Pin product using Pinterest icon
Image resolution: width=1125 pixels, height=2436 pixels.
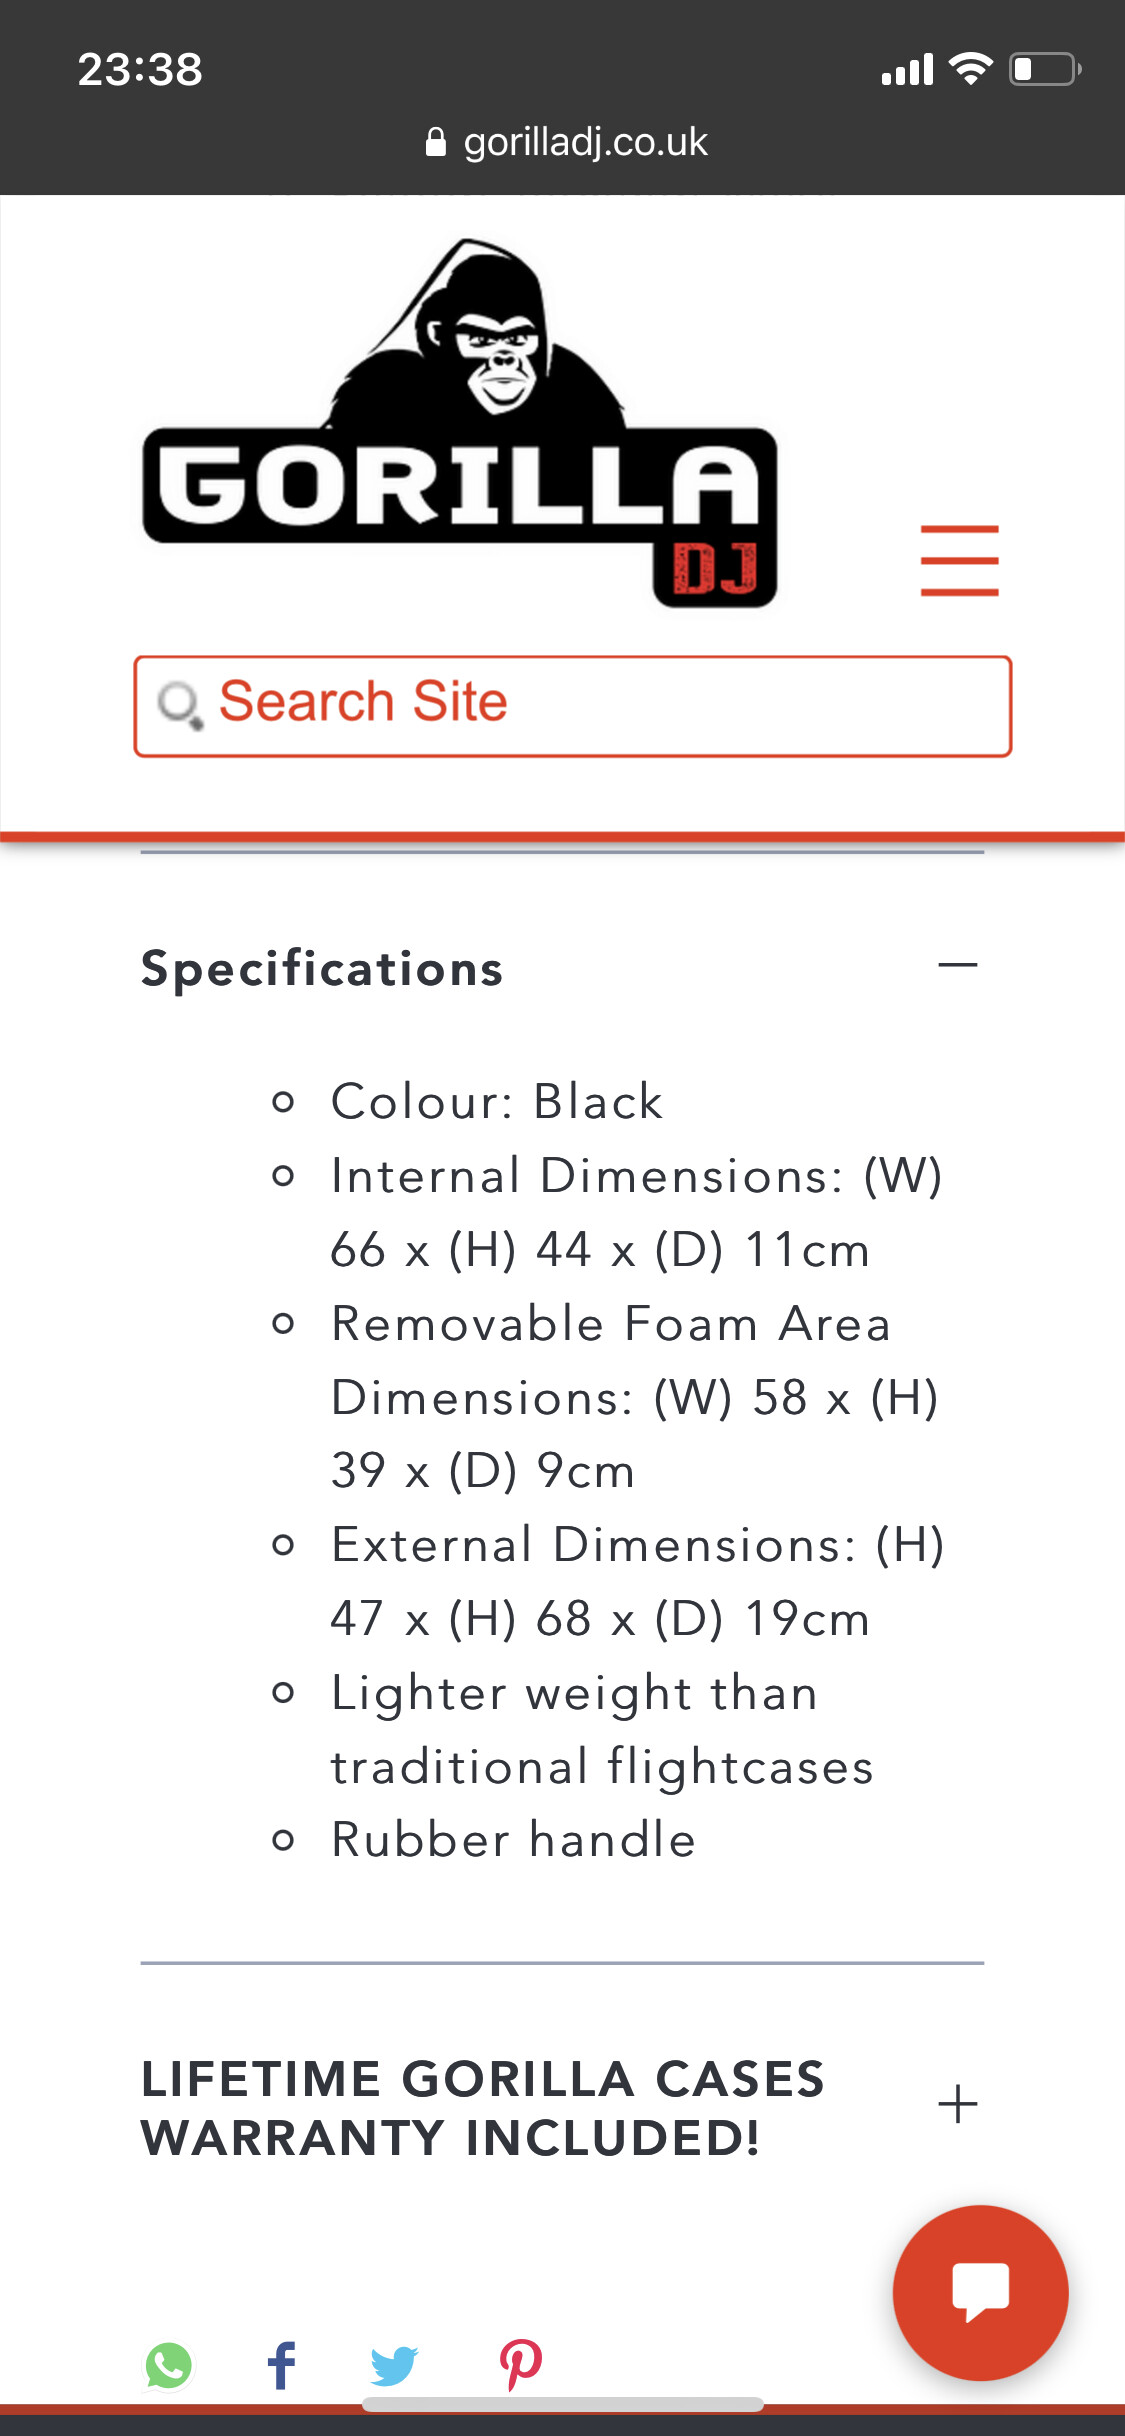tap(521, 2365)
